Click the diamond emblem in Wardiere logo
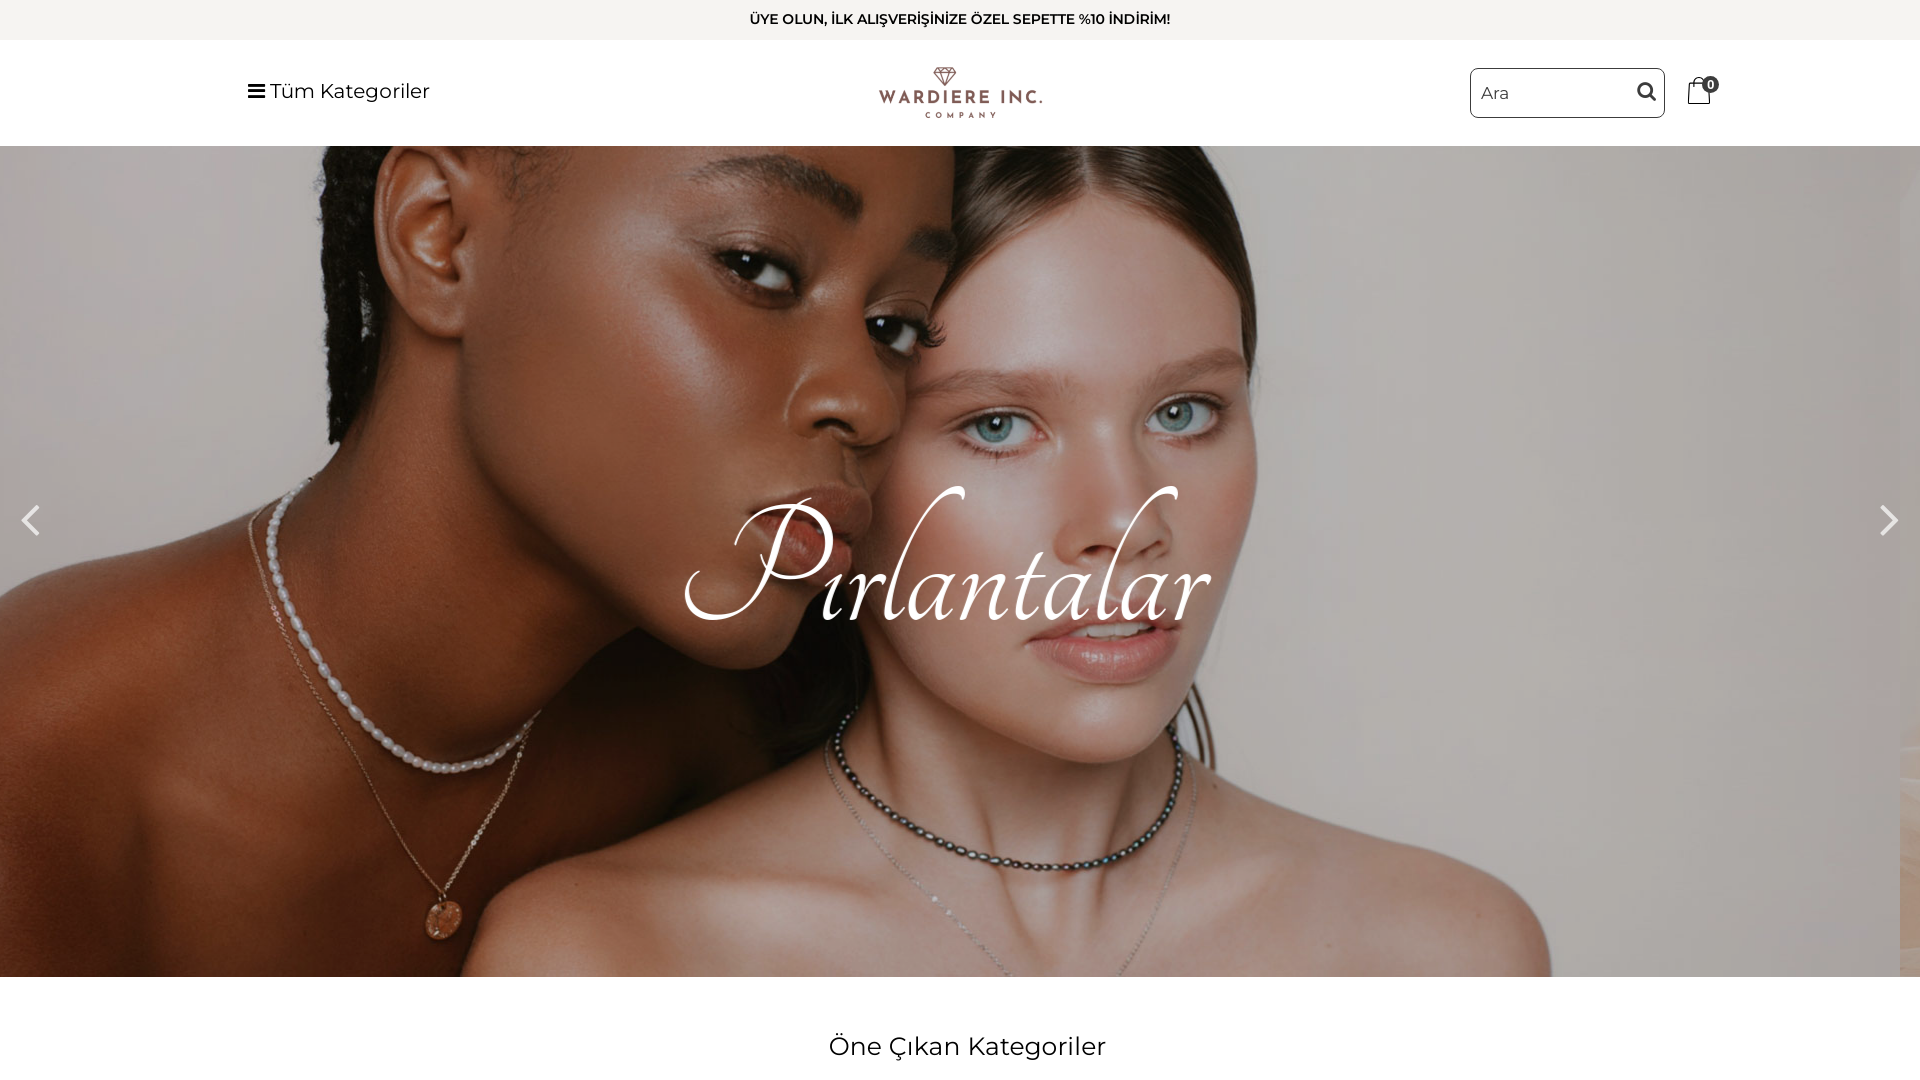The width and height of the screenshot is (1920, 1080). tap(945, 77)
